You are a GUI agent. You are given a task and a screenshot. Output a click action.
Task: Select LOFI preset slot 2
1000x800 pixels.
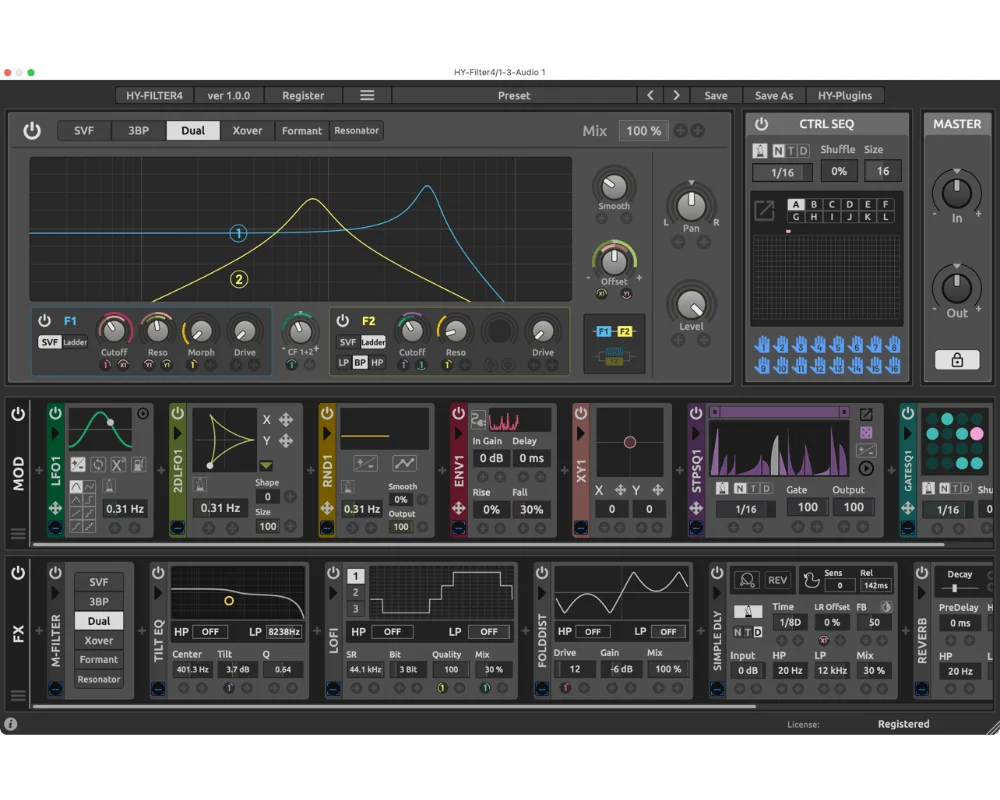click(355, 593)
